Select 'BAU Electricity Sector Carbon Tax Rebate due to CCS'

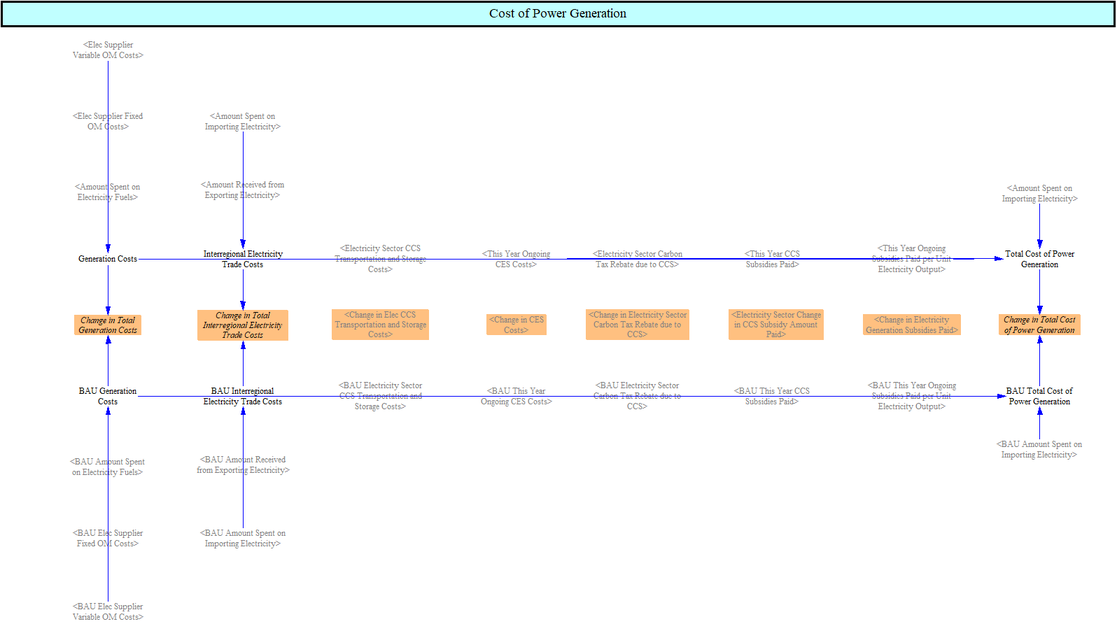pyautogui.click(x=638, y=396)
